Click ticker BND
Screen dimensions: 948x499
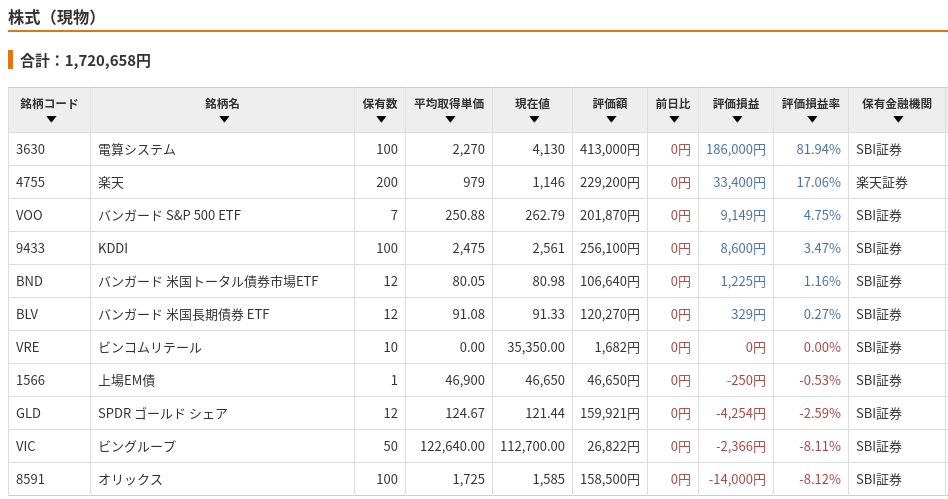tap(29, 281)
